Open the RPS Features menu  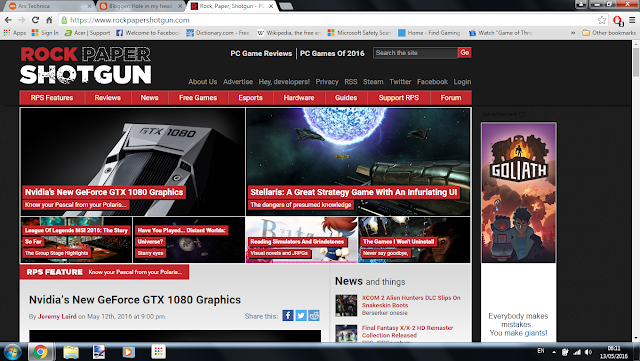tap(52, 98)
